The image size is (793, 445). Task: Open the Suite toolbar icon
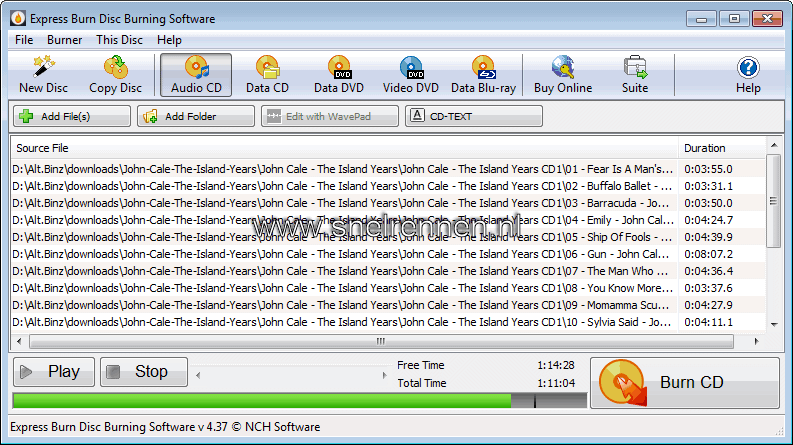pos(635,75)
